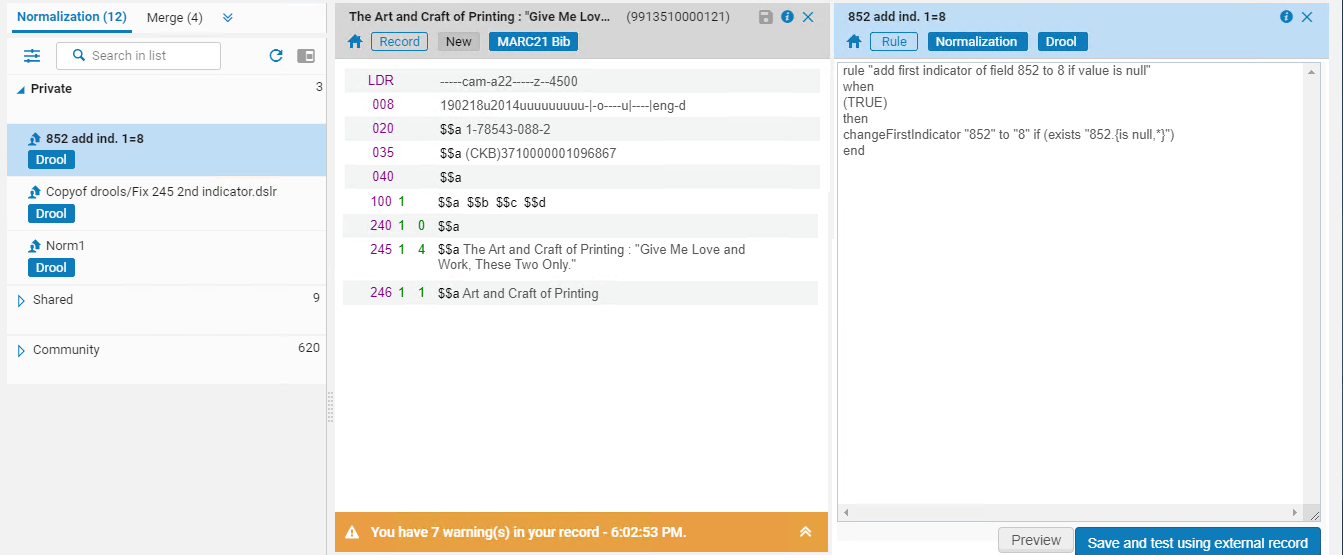The width and height of the screenshot is (1343, 555).
Task: Close the 852 add ind. rule panel
Action: [x=1307, y=17]
